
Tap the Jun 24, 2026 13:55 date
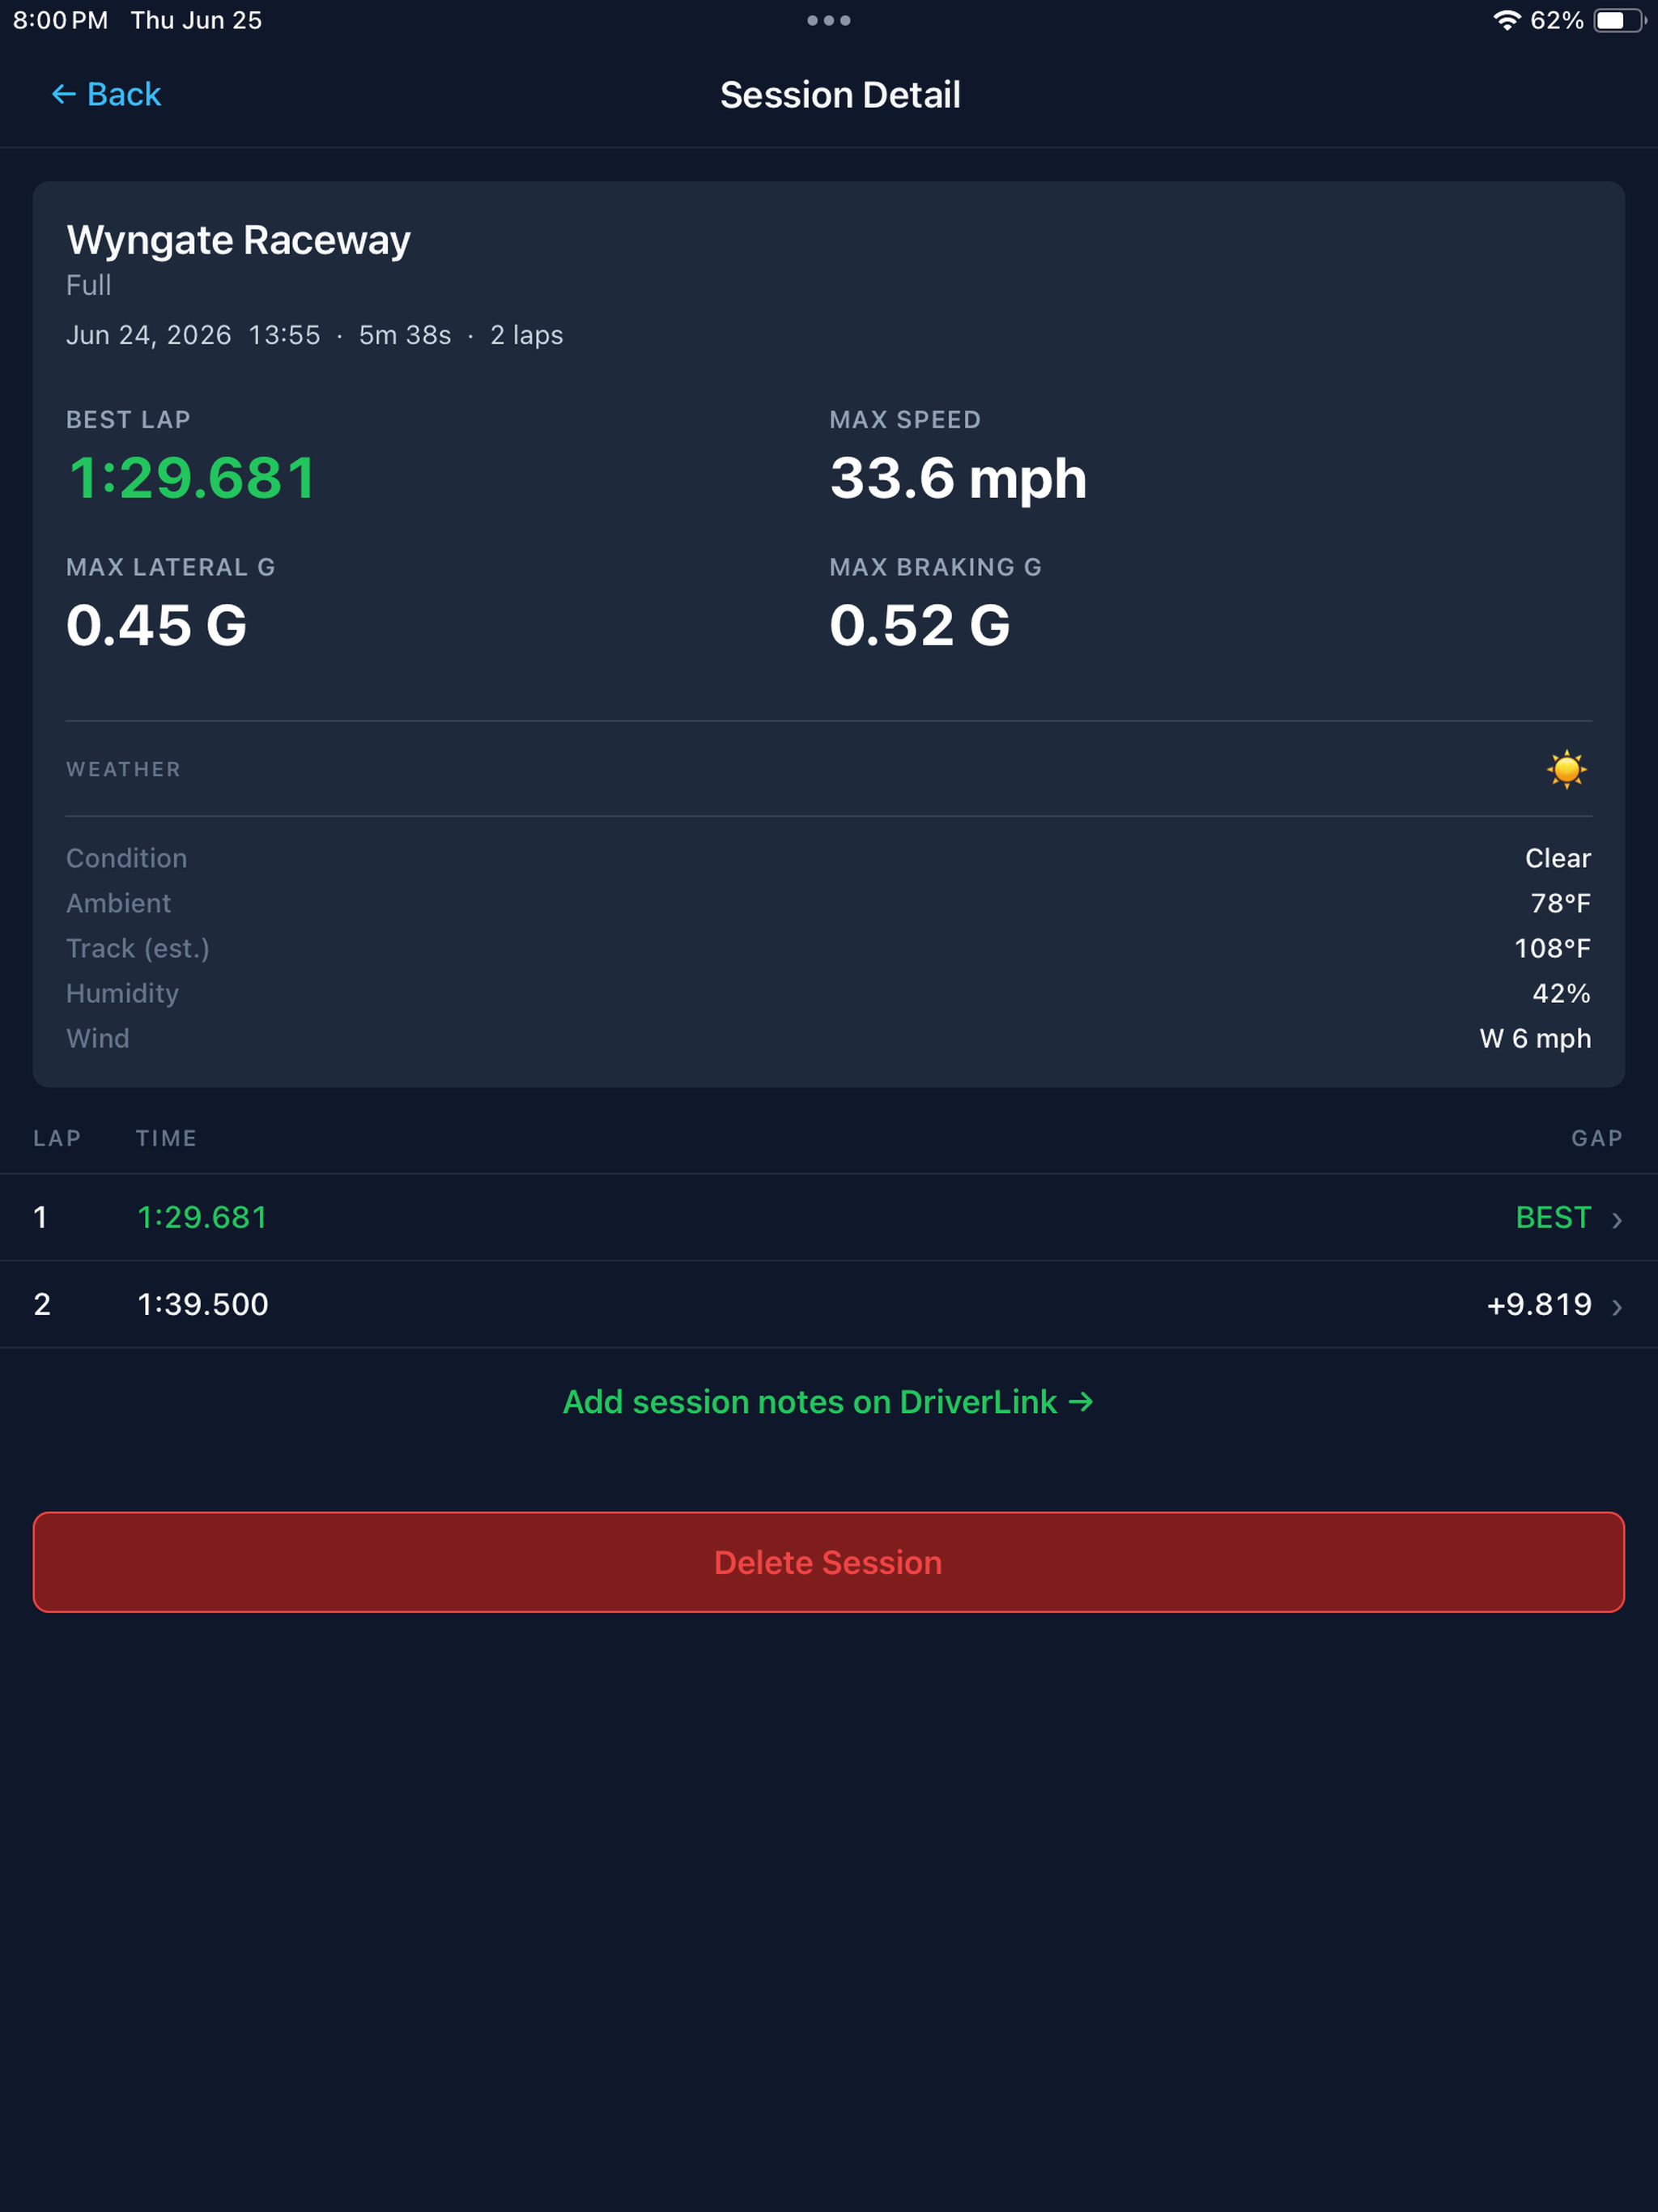point(193,335)
